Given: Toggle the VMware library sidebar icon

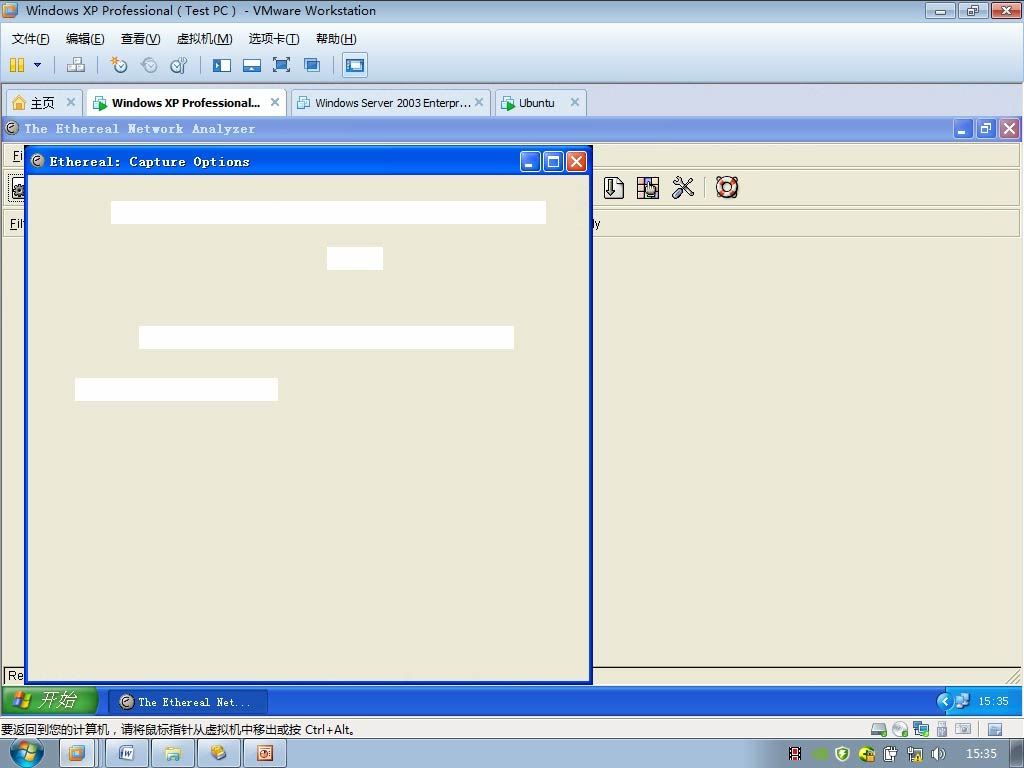Looking at the screenshot, I should pos(222,65).
